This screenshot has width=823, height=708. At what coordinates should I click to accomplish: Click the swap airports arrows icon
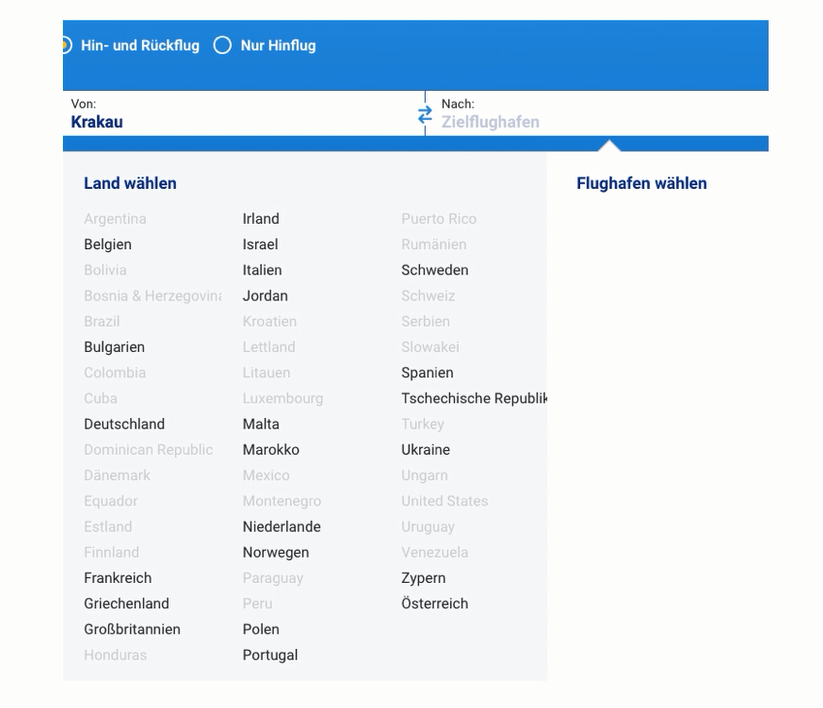pos(425,115)
